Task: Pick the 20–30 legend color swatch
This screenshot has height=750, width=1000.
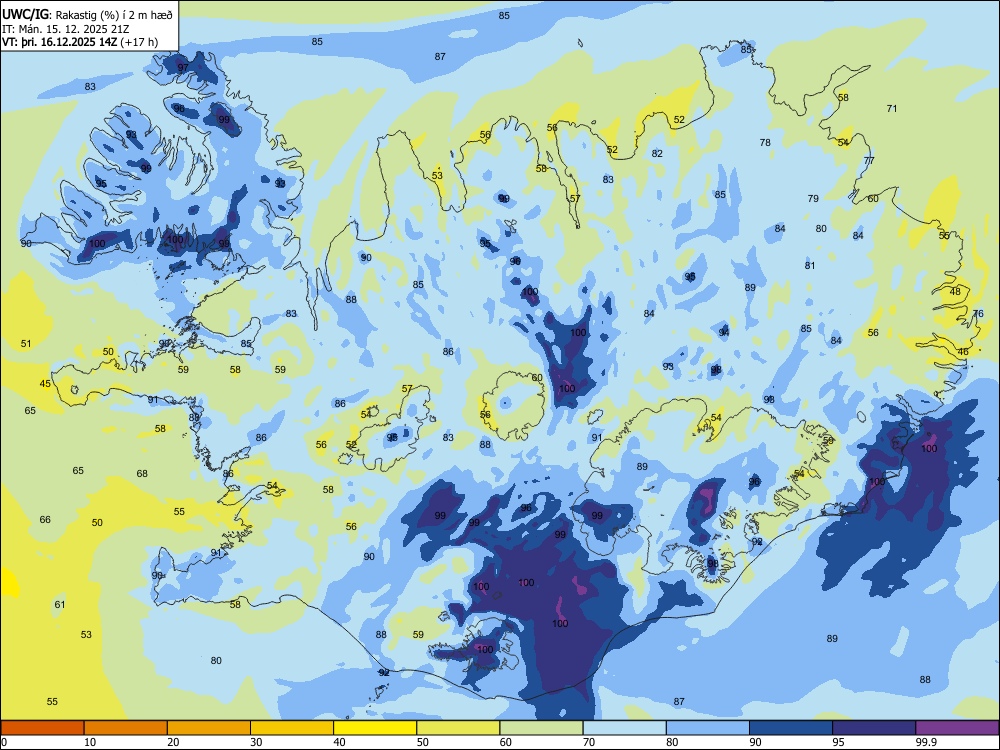Action: click(x=209, y=728)
